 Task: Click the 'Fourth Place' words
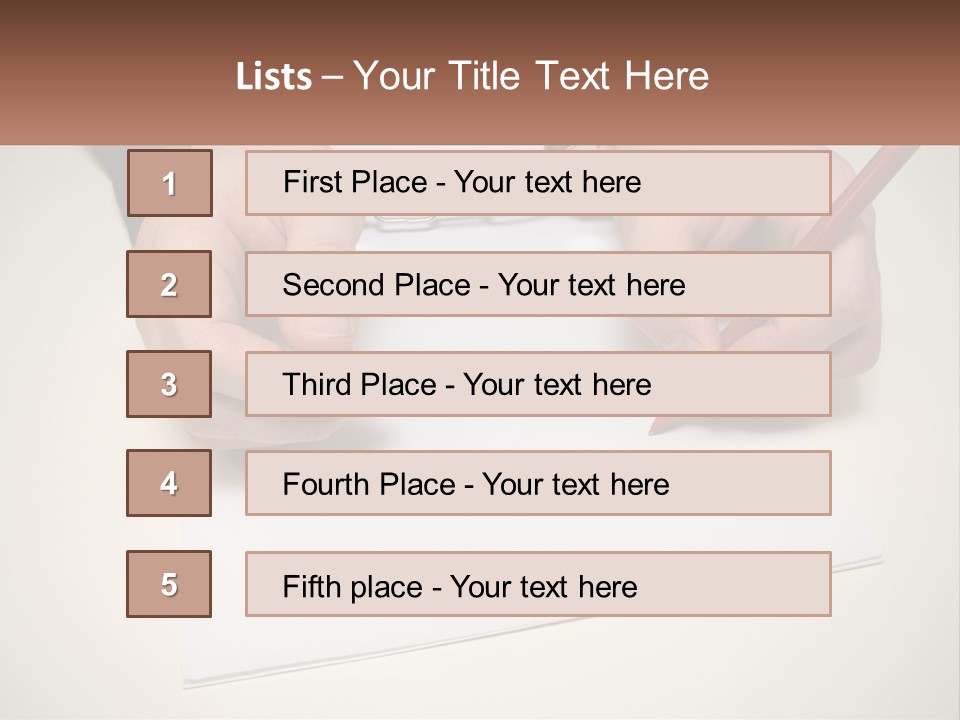[x=369, y=484]
